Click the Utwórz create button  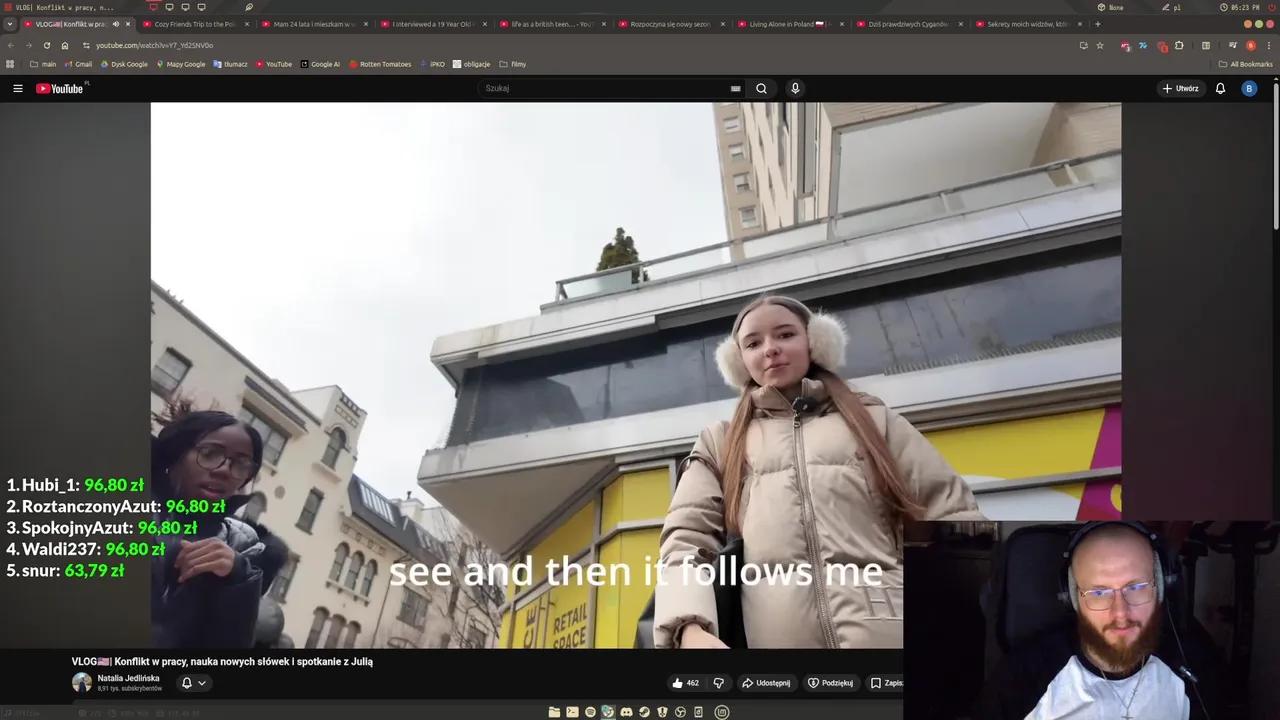point(1180,88)
